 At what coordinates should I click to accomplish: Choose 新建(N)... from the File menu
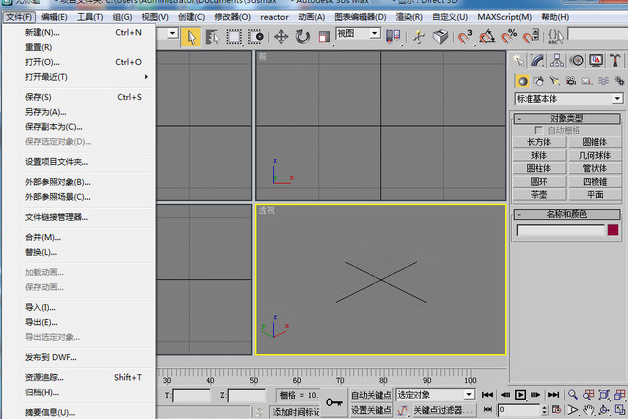[86, 33]
